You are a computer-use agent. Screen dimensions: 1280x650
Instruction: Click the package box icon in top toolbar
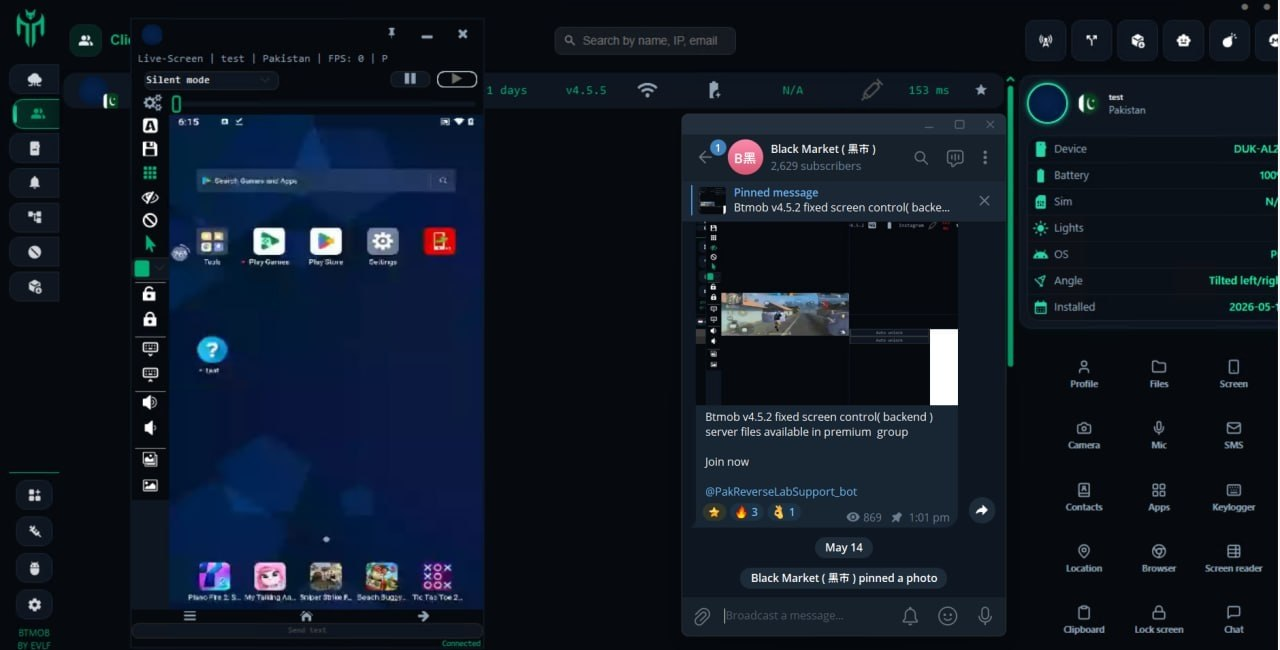pyautogui.click(x=1138, y=41)
